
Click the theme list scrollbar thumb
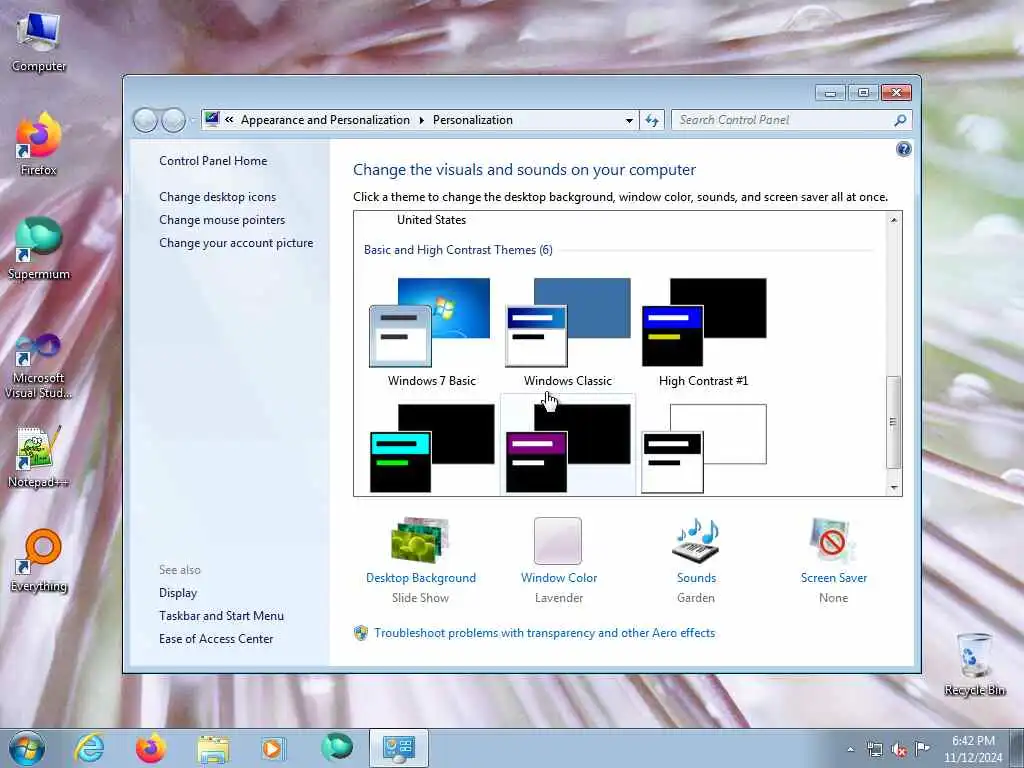[893, 422]
